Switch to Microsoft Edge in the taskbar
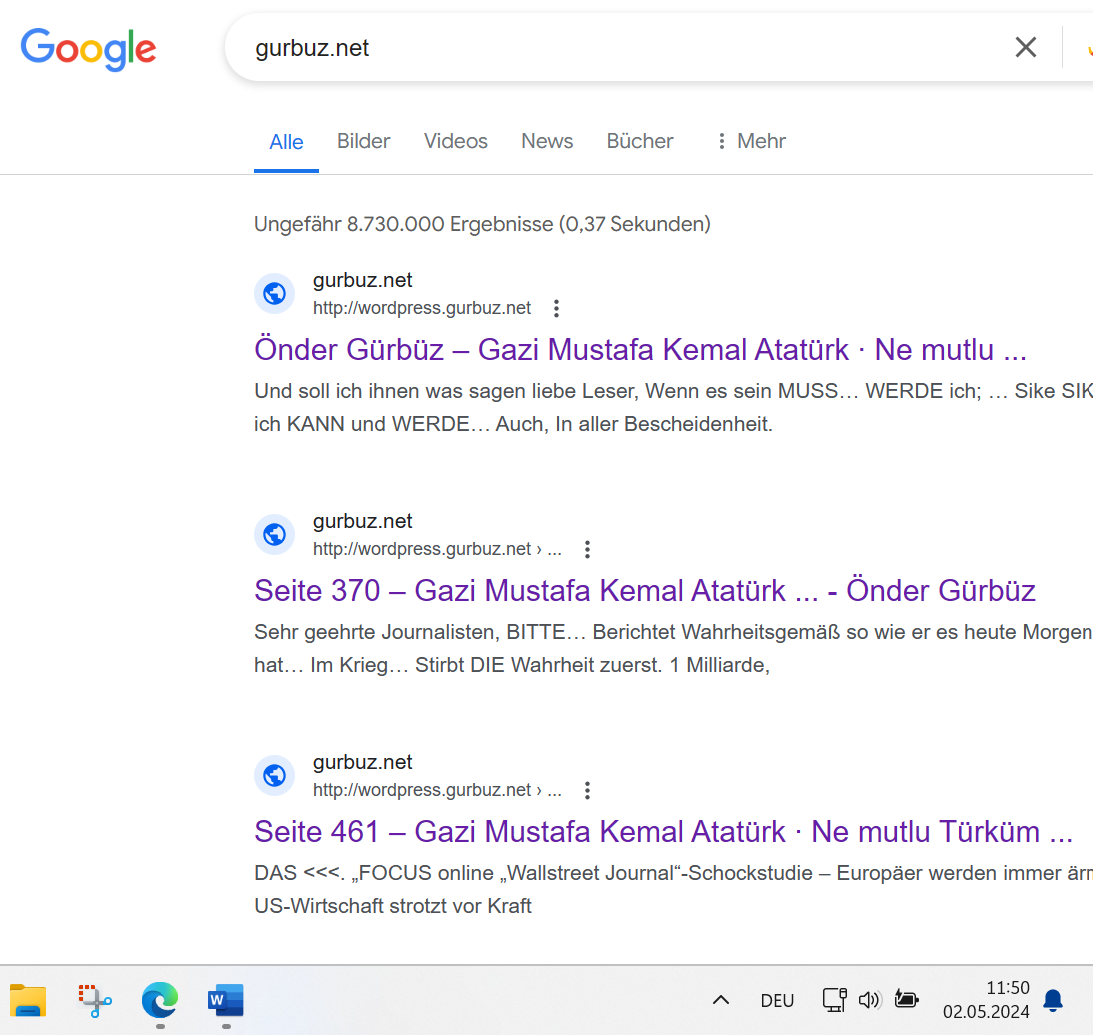The width and height of the screenshot is (1093, 1035). click(x=159, y=1000)
